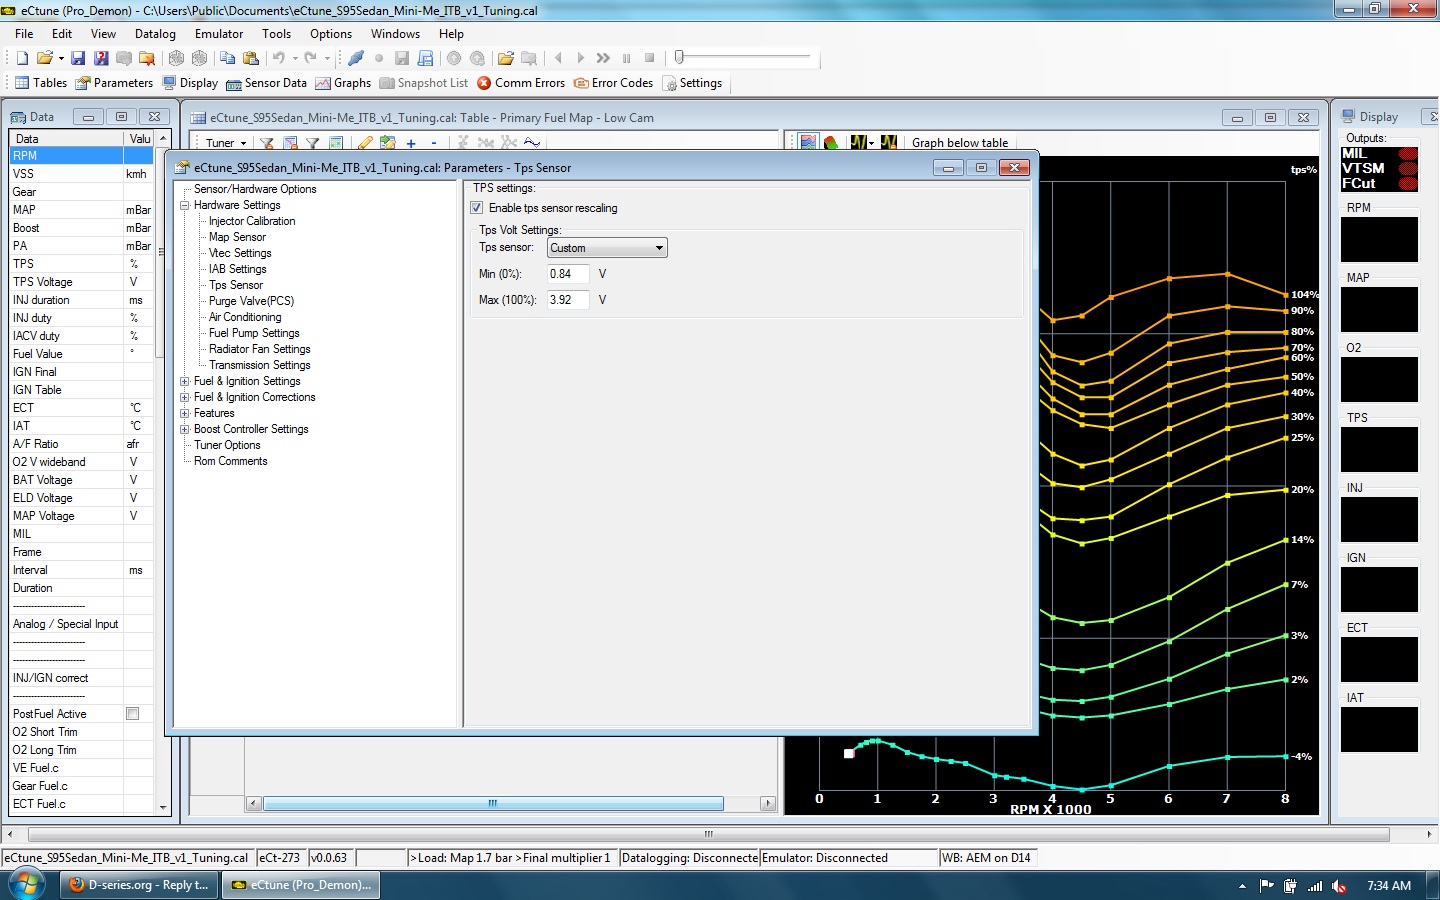
Task: Open the Graphs toolbar button
Action: click(x=343, y=83)
